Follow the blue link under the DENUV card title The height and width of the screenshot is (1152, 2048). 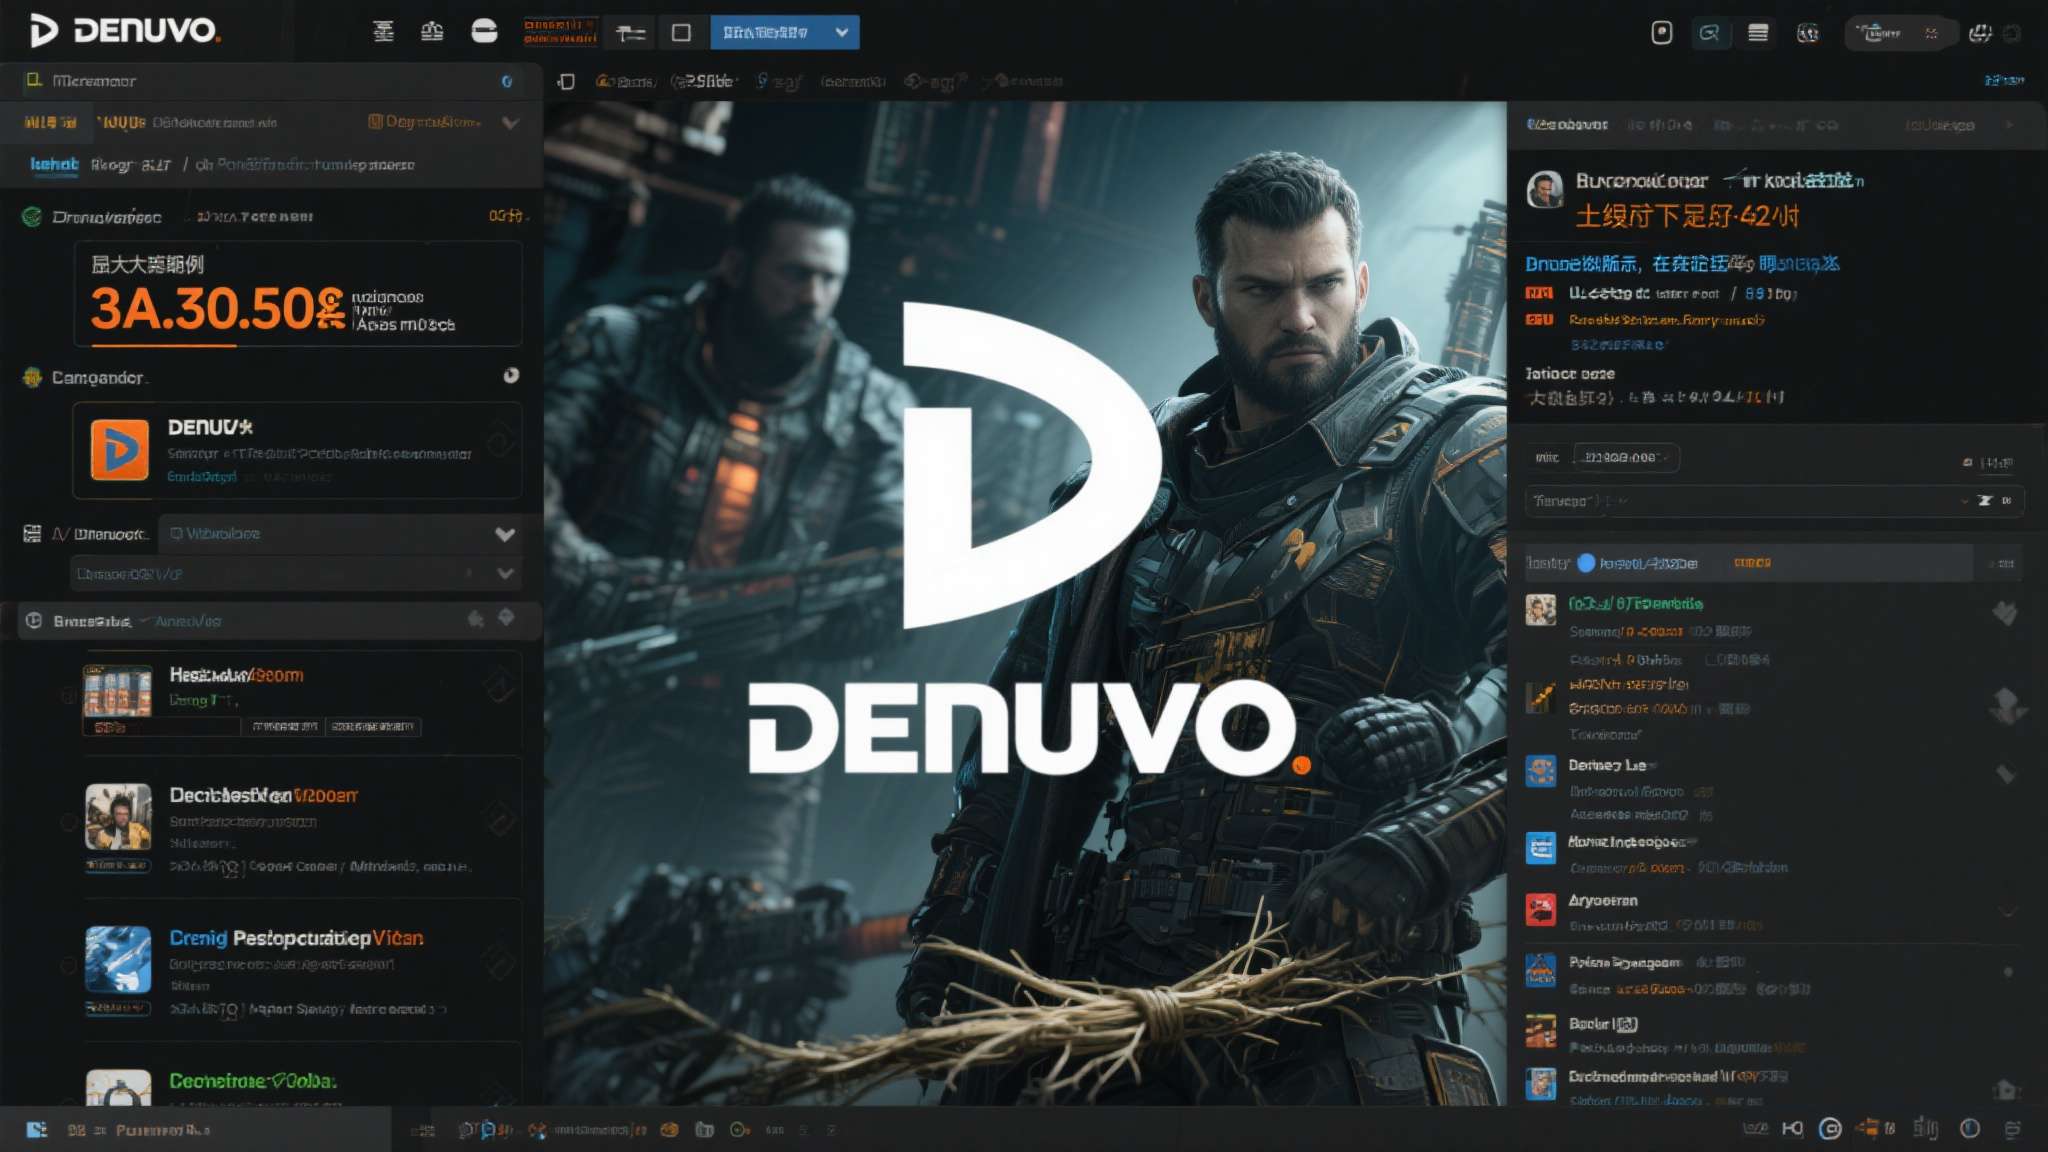(202, 477)
